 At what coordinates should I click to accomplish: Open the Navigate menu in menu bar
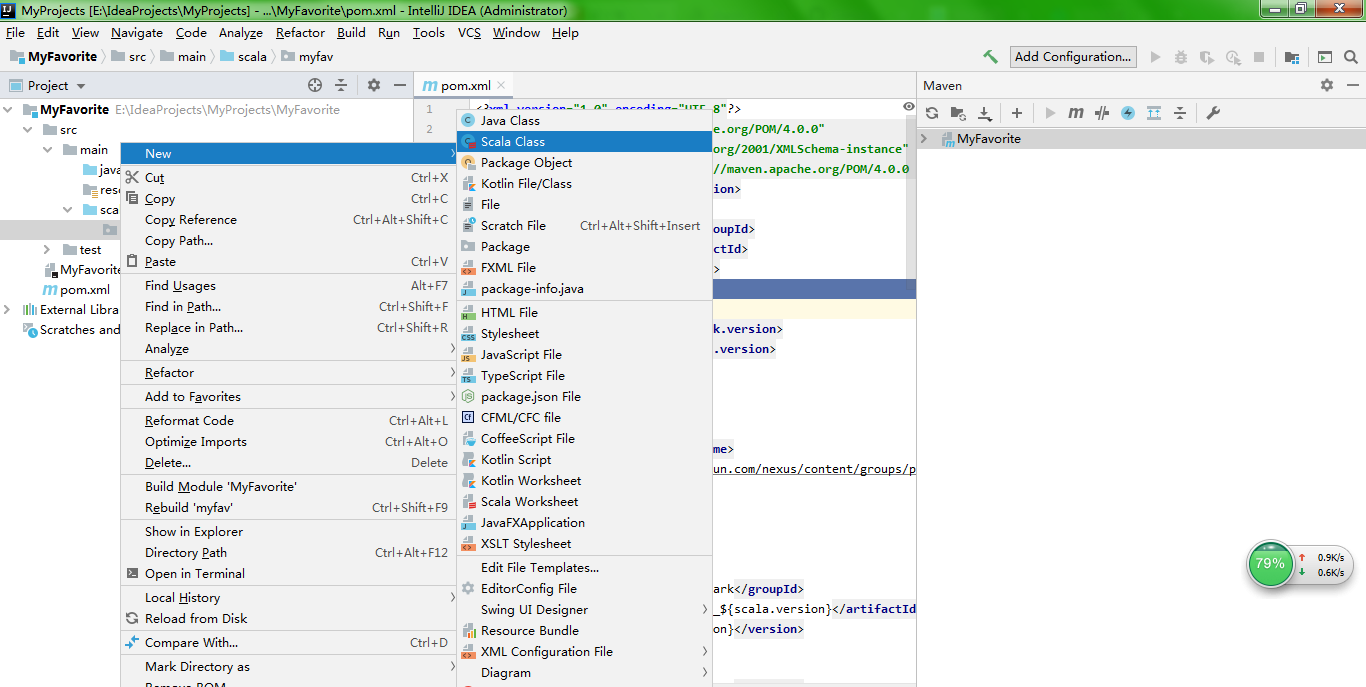coord(137,33)
